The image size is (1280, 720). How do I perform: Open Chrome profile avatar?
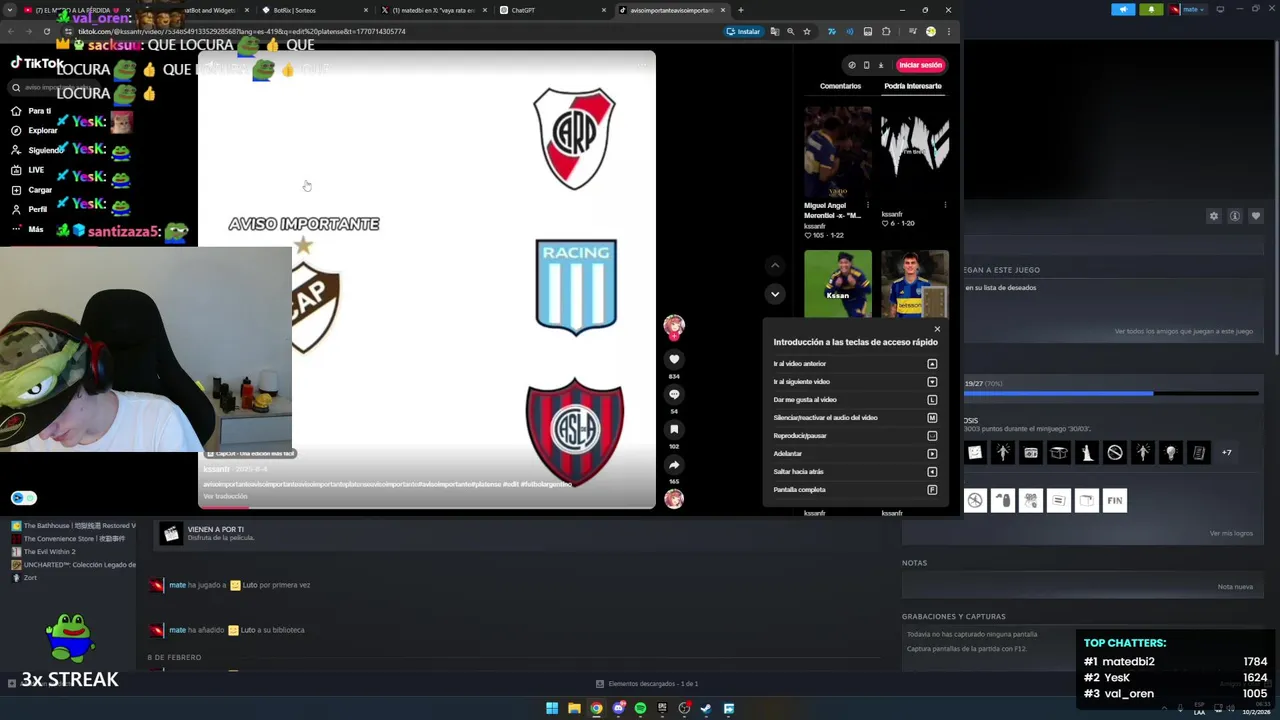click(931, 31)
